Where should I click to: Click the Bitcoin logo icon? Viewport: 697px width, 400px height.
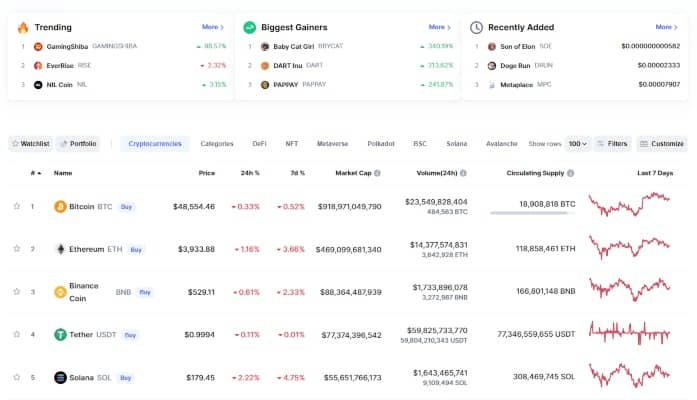tap(60, 207)
